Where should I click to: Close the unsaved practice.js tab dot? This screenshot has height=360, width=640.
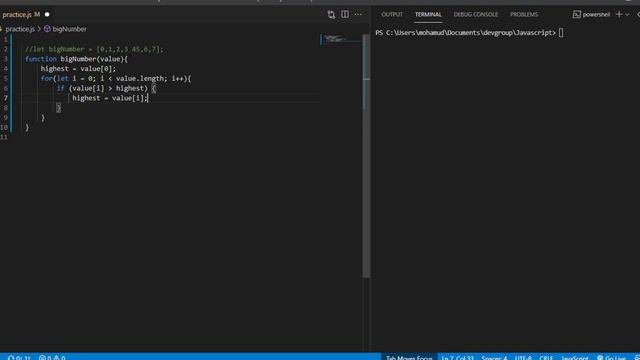(47, 14)
